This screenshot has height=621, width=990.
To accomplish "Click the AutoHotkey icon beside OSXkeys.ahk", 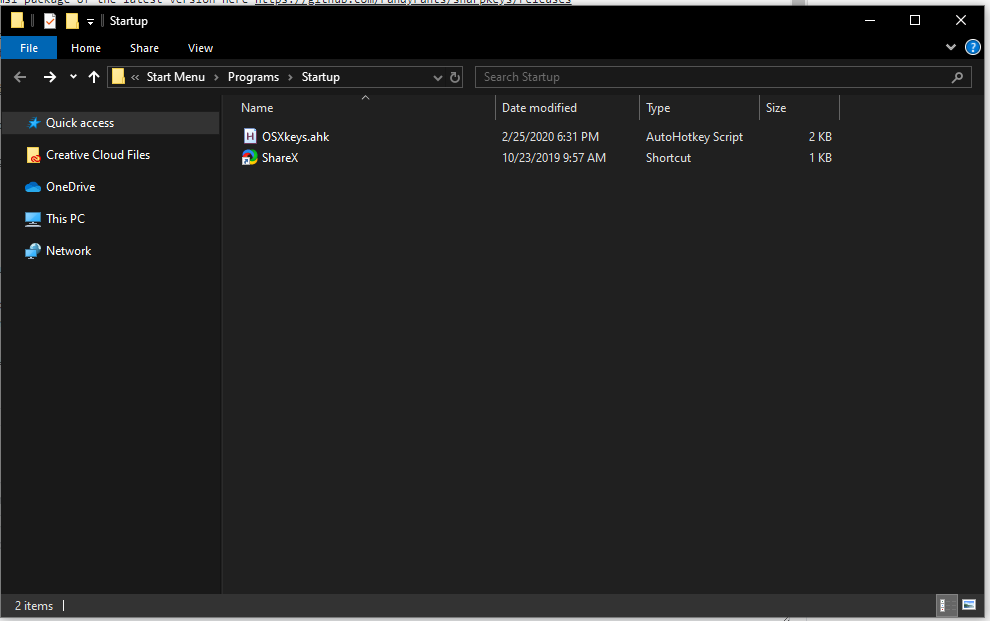I will tap(250, 136).
